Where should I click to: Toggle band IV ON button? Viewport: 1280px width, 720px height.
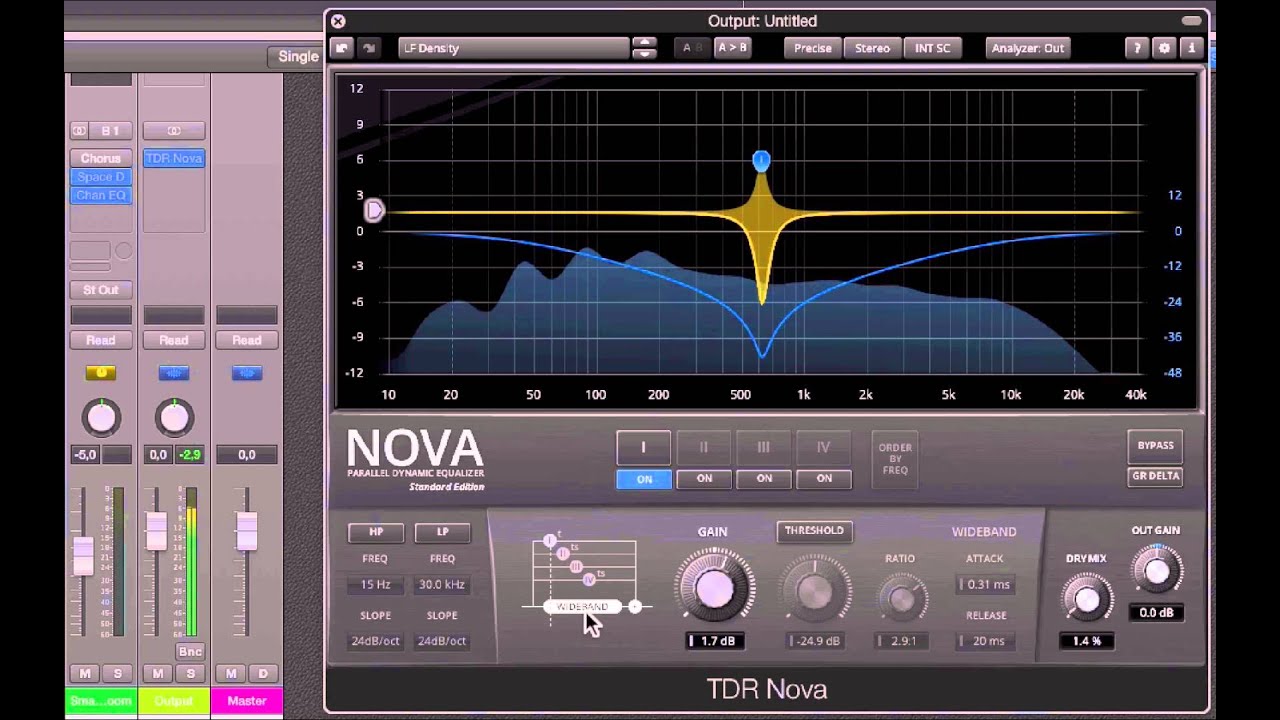click(824, 479)
